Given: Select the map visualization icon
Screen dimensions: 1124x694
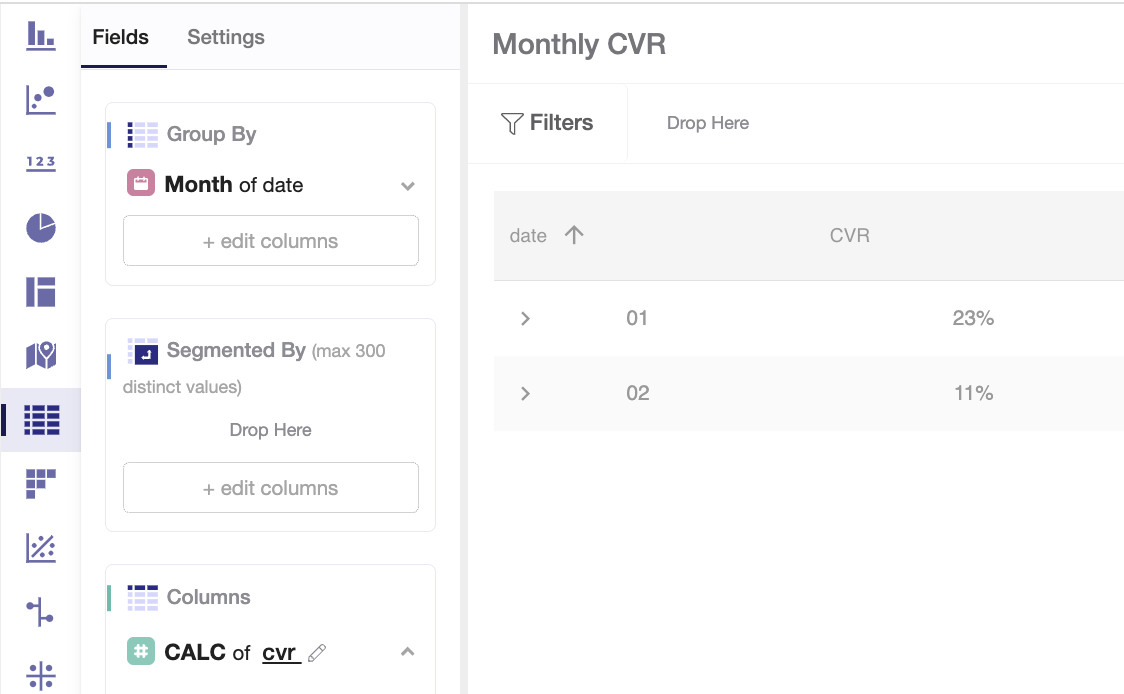Looking at the screenshot, I should tap(41, 355).
